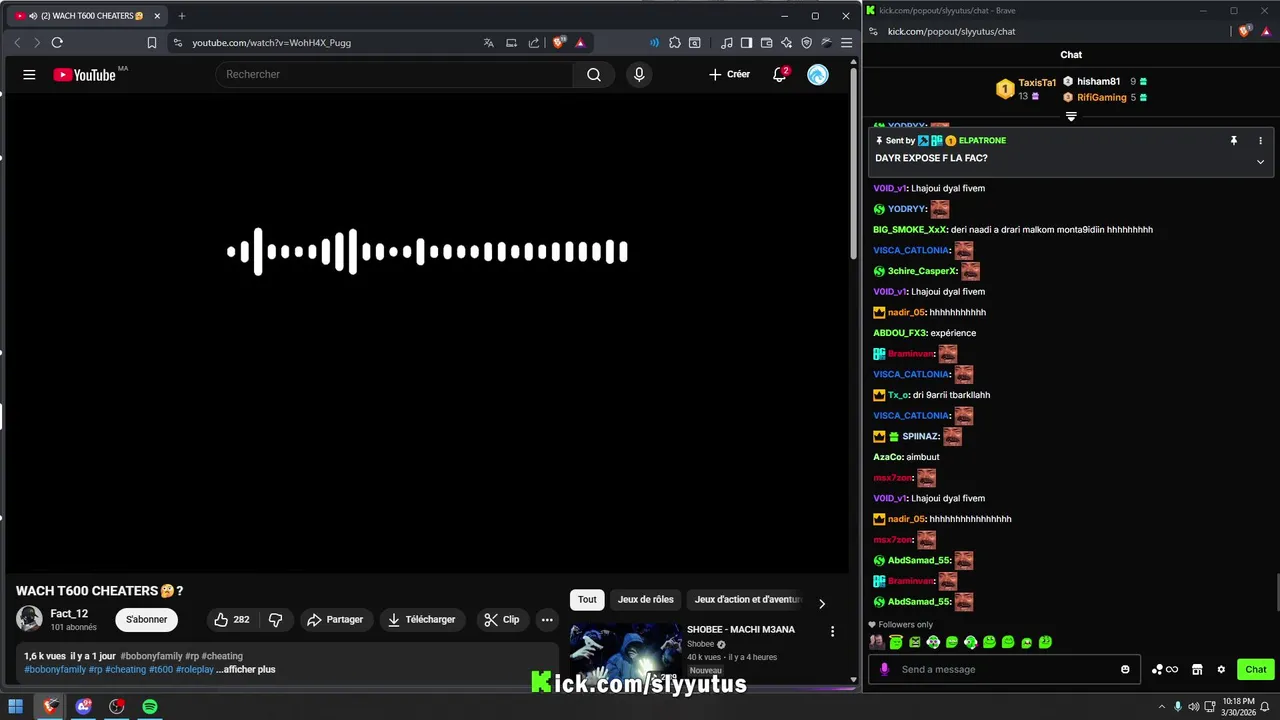Reload the YouTube page in Brave
This screenshot has width=1280, height=720.
pyautogui.click(x=57, y=43)
